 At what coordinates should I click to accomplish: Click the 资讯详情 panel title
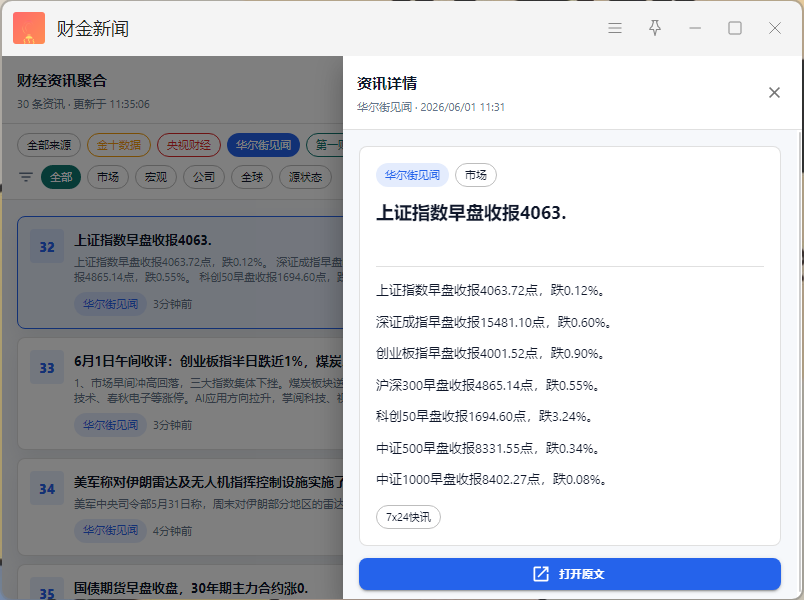point(387,84)
